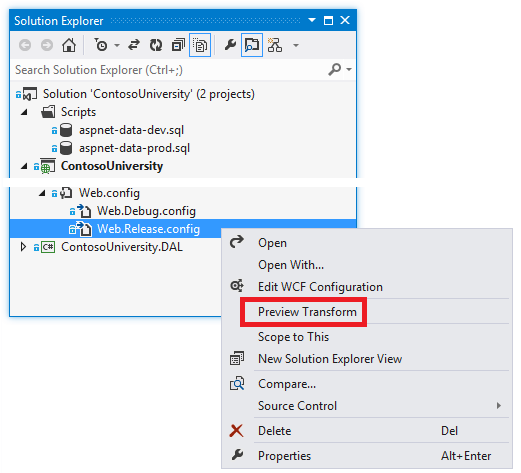Click the Properties wrench toolbar icon
Viewport: 521px width, 473px height.
coord(230,45)
